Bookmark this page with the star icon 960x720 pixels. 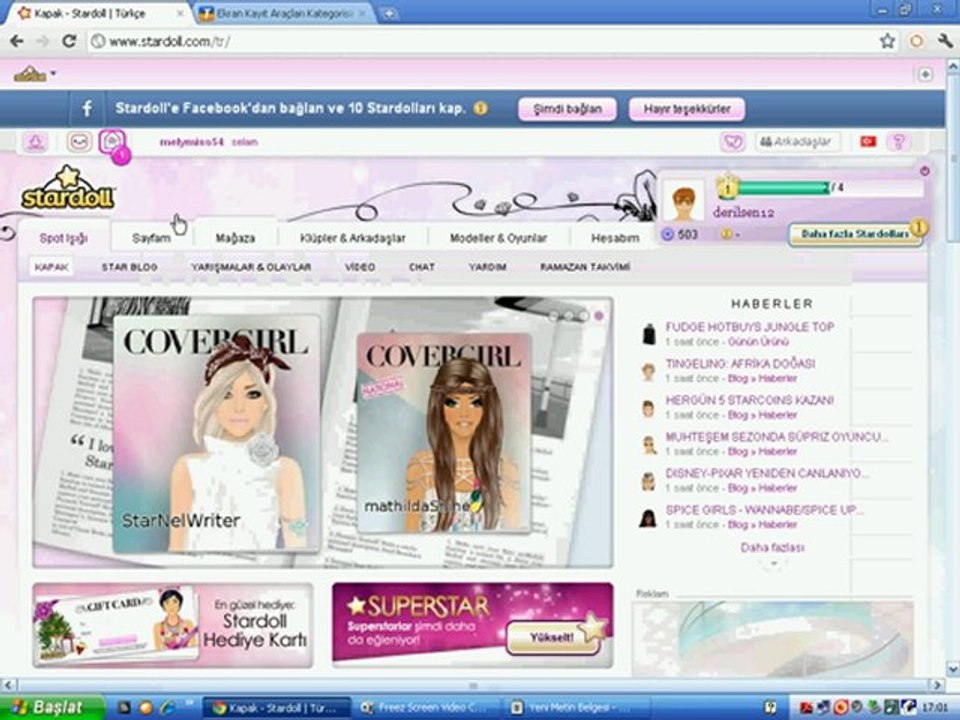(887, 41)
